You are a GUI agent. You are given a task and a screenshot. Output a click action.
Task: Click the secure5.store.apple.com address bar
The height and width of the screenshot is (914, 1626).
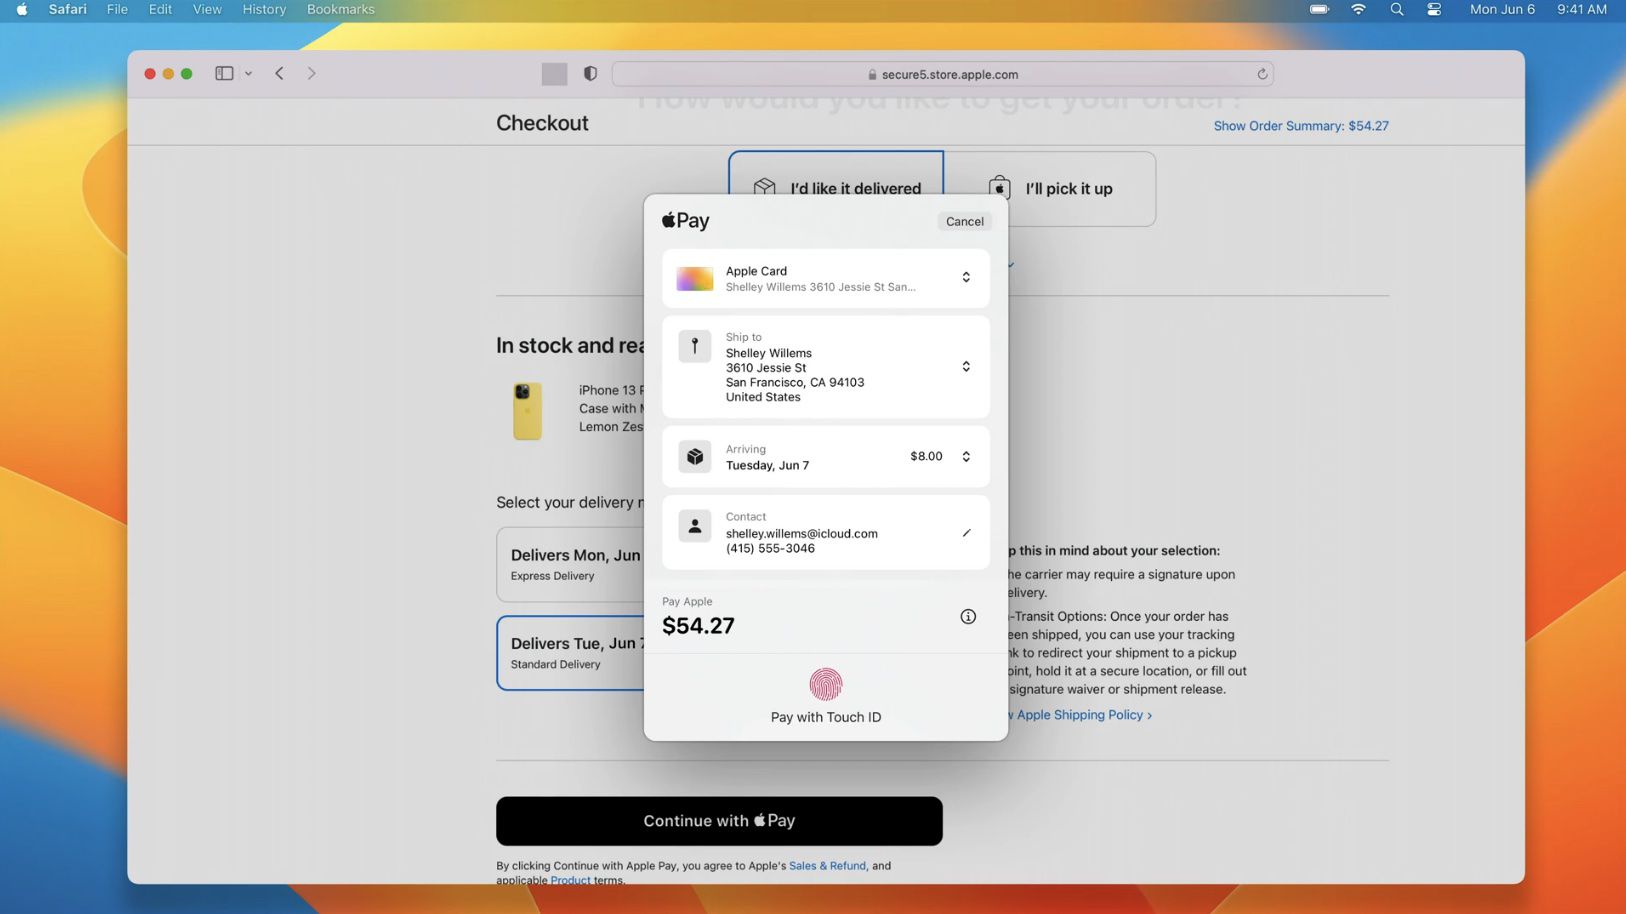coord(942,74)
